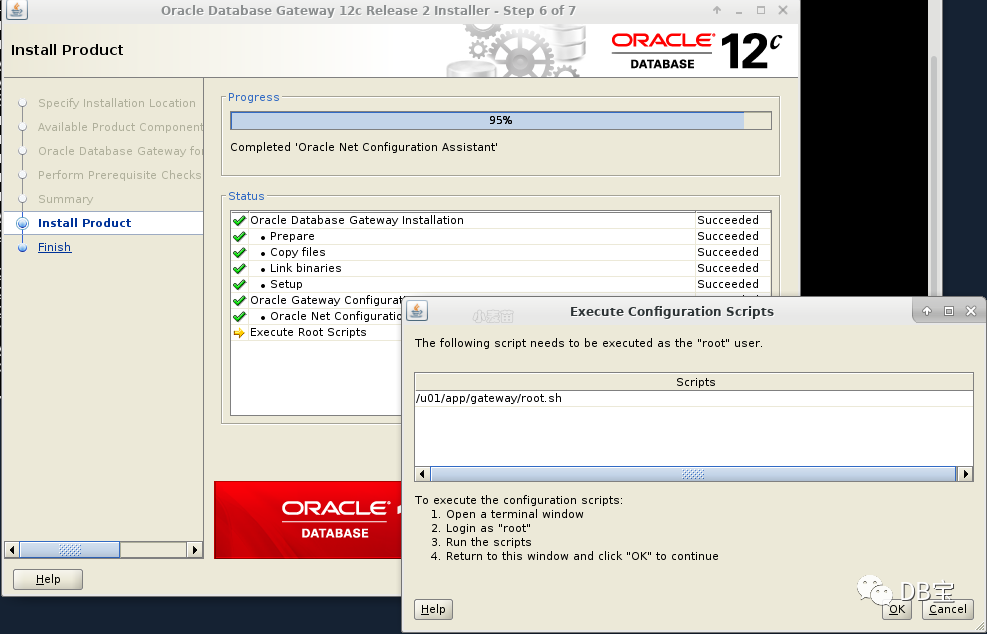The image size is (987, 634).
Task: Follow the Finish link in the sidebar
Action: click(54, 246)
